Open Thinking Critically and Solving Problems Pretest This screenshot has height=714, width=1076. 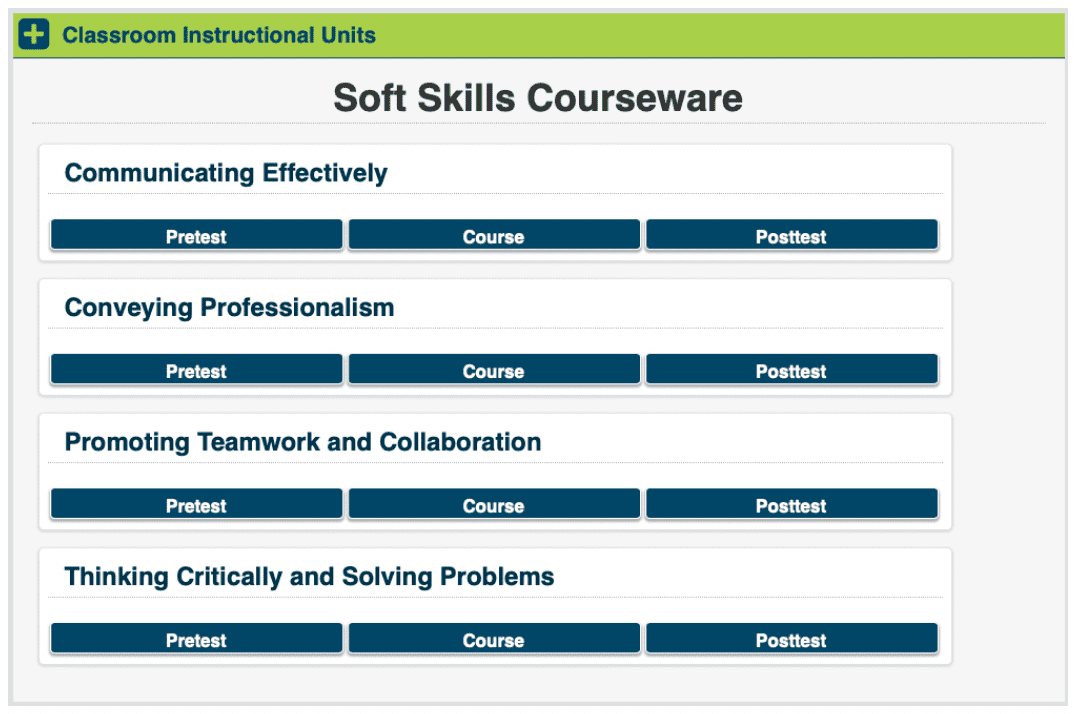point(196,639)
